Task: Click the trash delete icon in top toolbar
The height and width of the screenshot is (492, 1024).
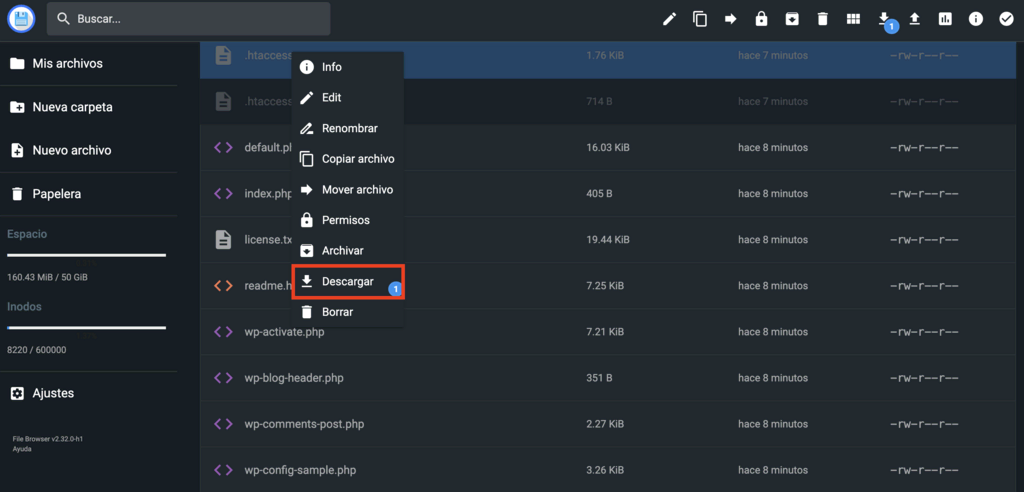Action: tap(822, 19)
